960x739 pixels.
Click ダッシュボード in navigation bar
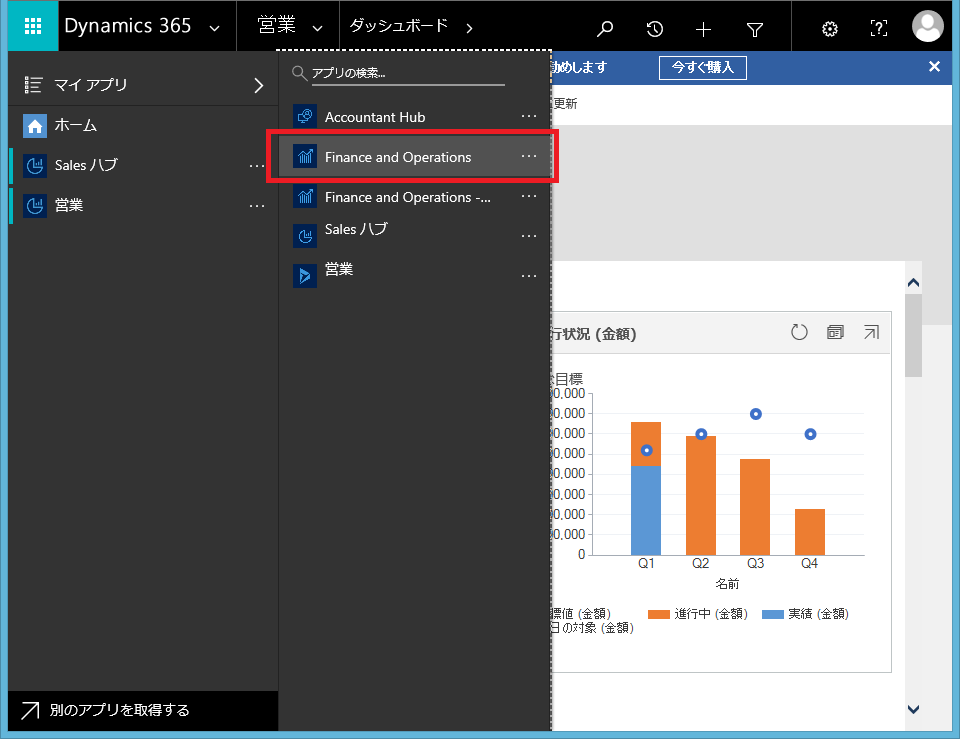click(399, 26)
